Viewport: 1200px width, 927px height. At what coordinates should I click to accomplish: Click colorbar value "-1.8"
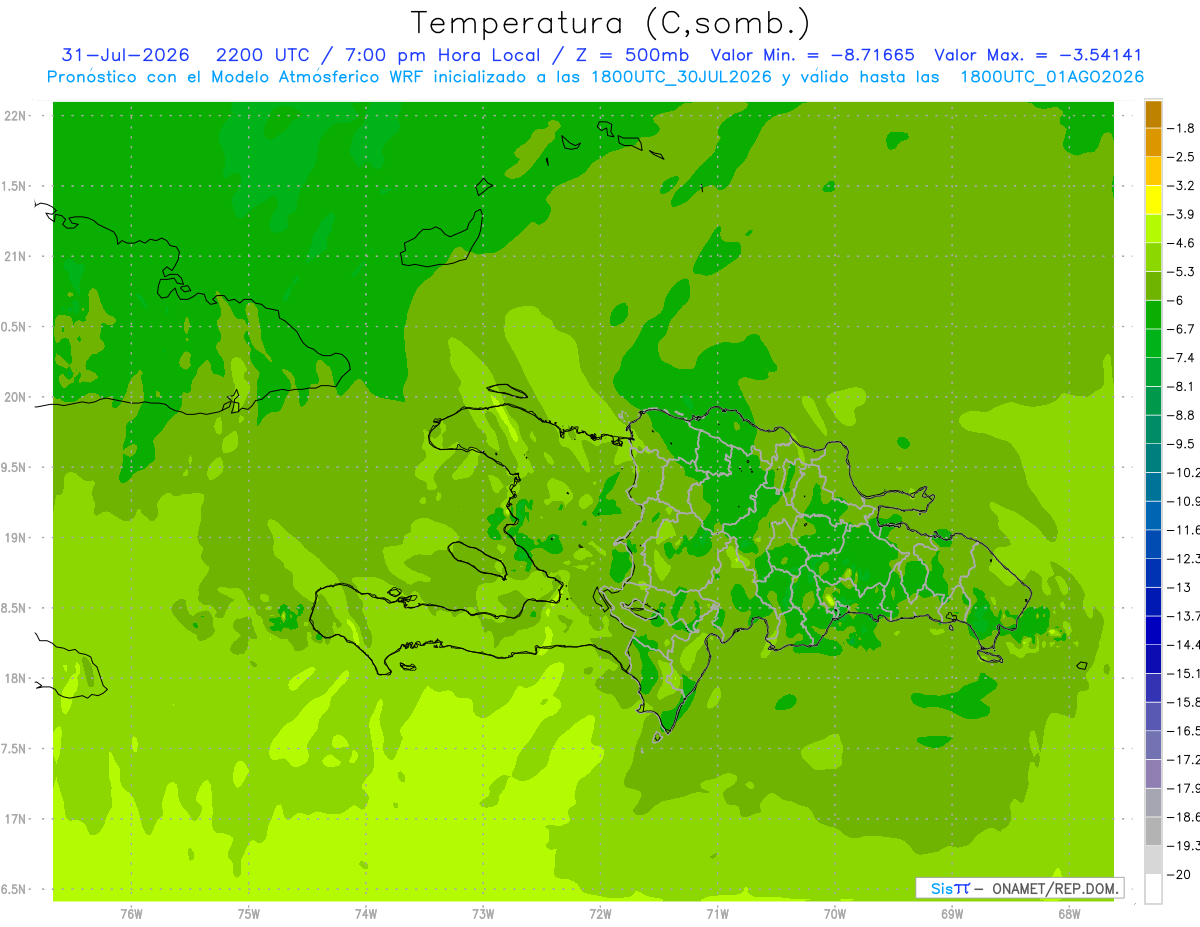pyautogui.click(x=1181, y=128)
